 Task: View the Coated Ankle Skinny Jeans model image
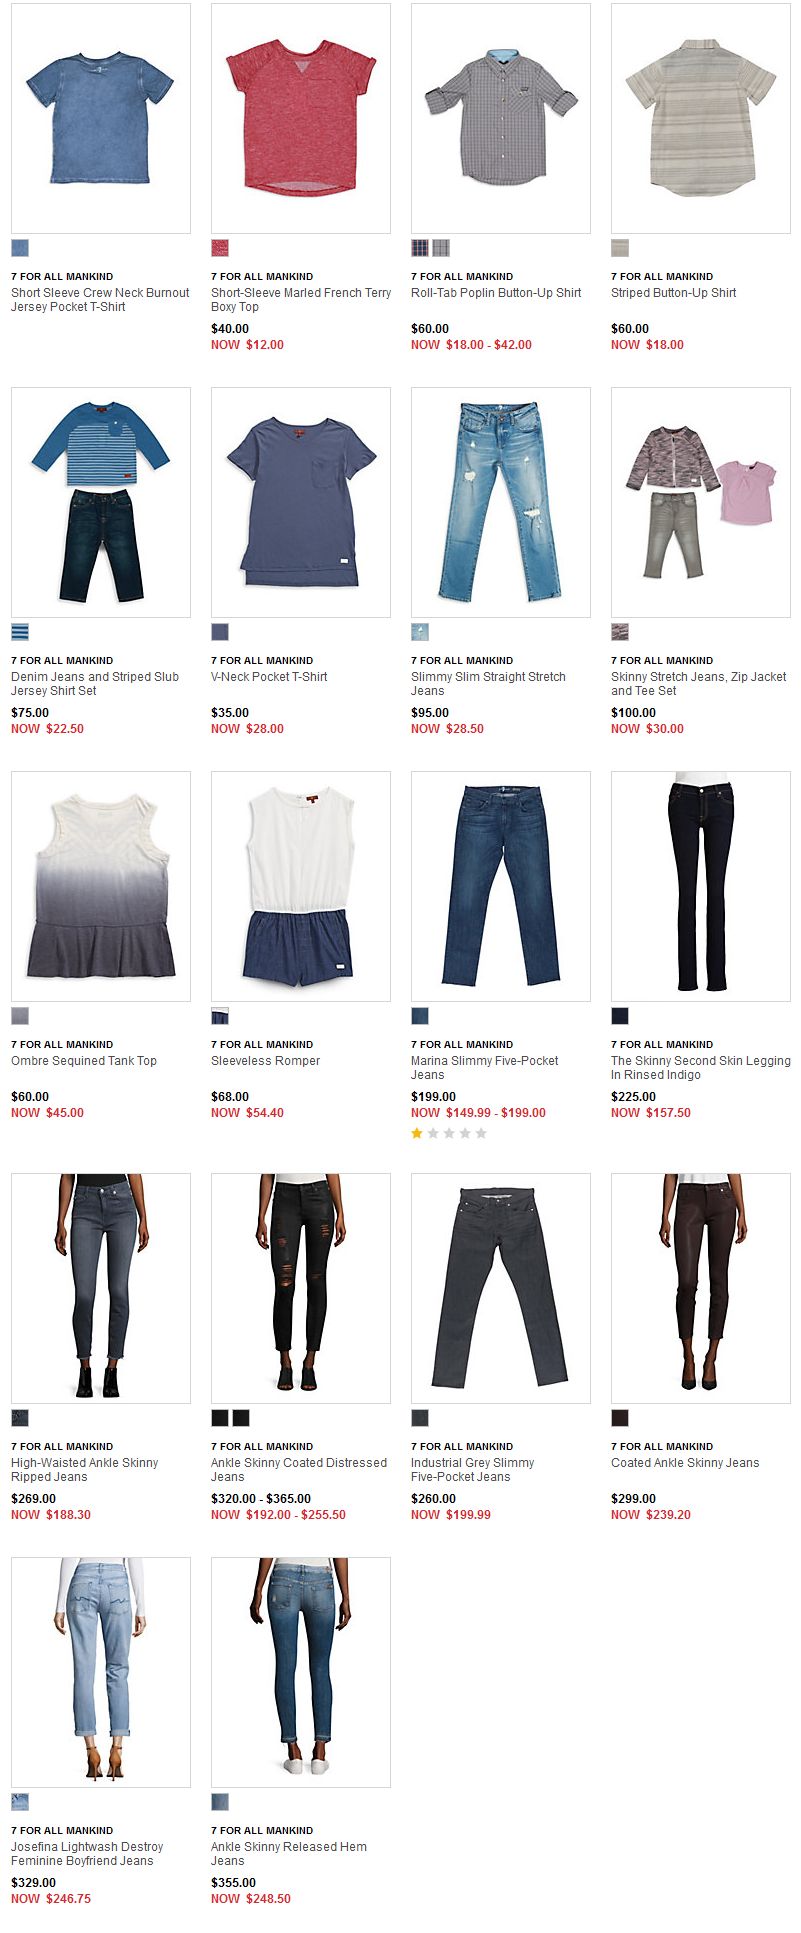click(701, 1289)
